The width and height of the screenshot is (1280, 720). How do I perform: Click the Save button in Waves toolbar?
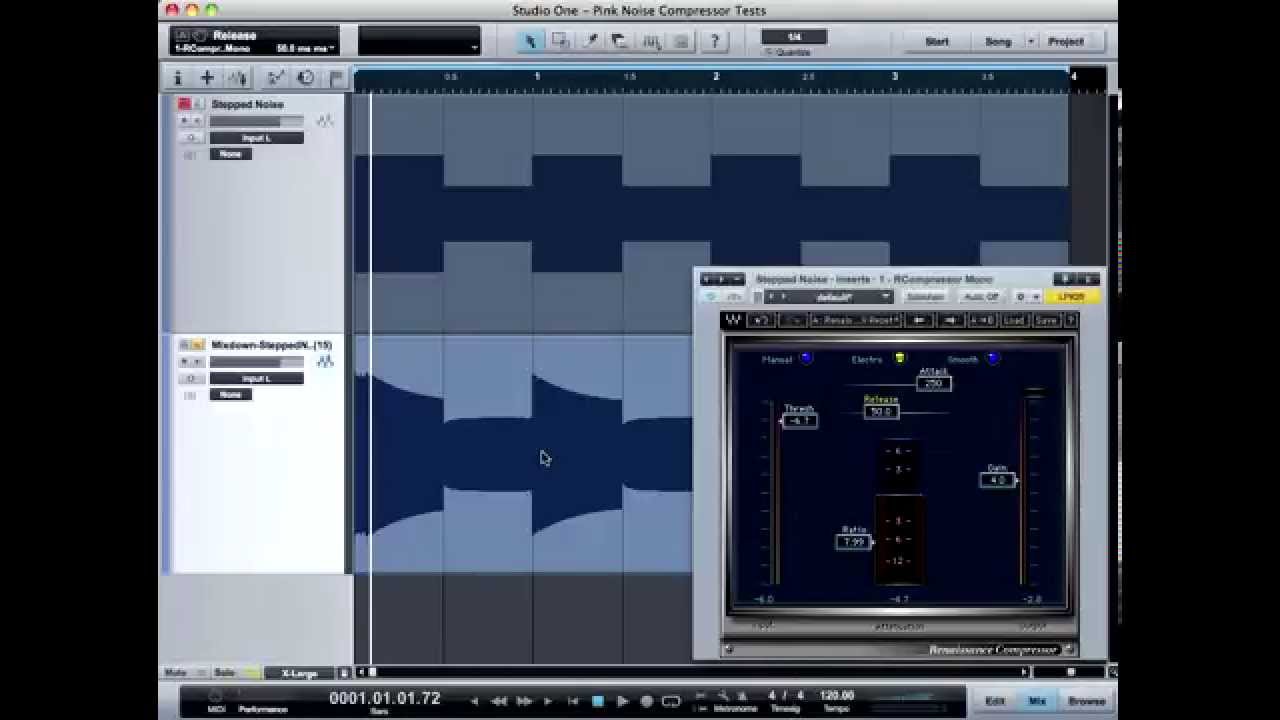click(x=1045, y=320)
